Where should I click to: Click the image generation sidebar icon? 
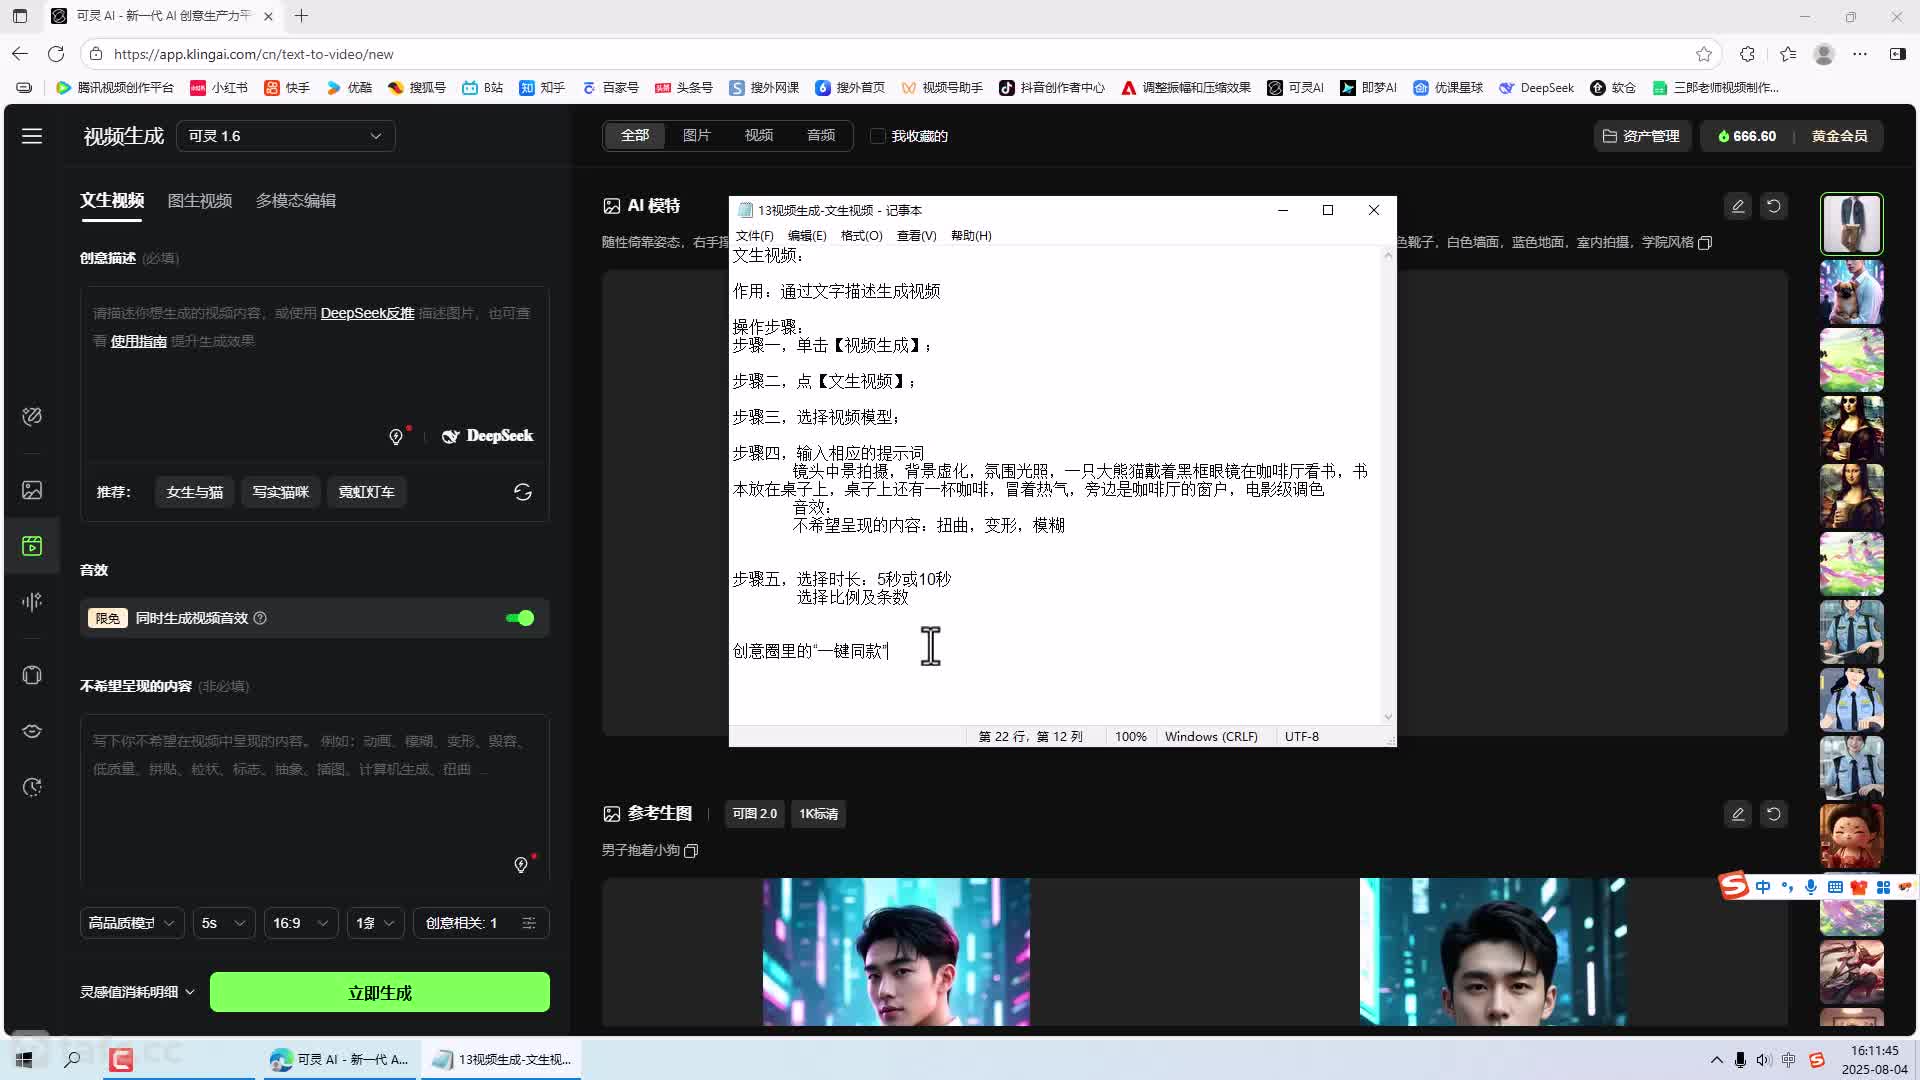(32, 490)
